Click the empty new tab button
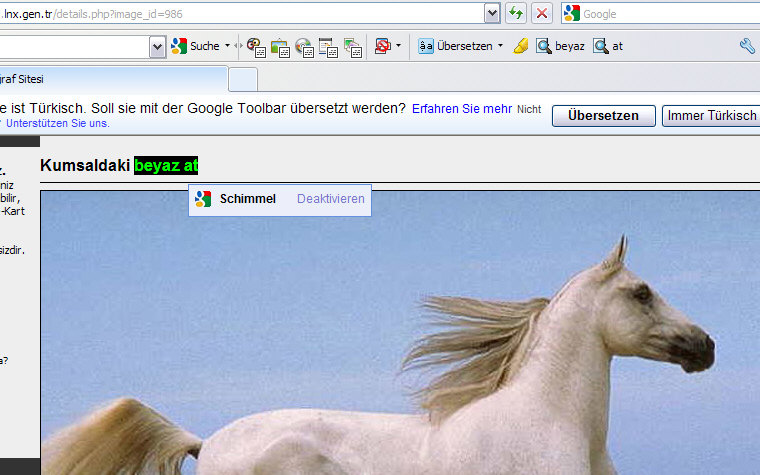 [x=243, y=79]
